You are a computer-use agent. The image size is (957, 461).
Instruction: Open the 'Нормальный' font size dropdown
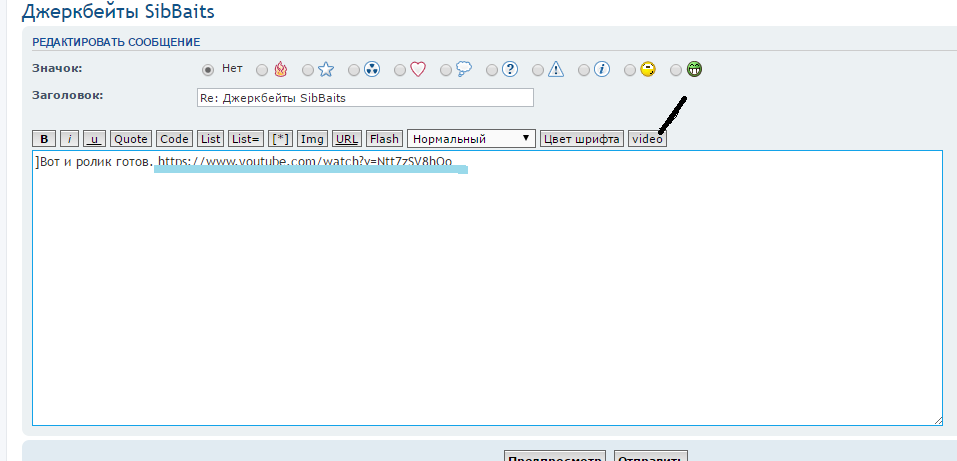pyautogui.click(x=471, y=139)
